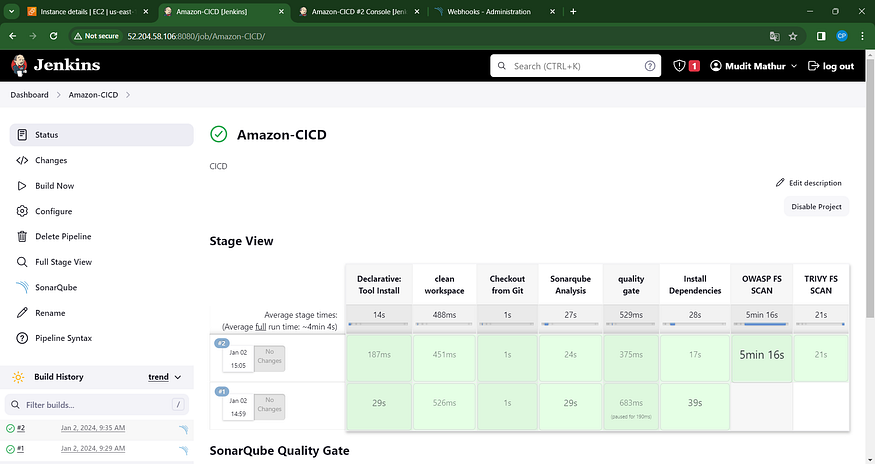Viewport: 875px width, 464px height.
Task: Click the Build Now play icon
Action: [22, 186]
